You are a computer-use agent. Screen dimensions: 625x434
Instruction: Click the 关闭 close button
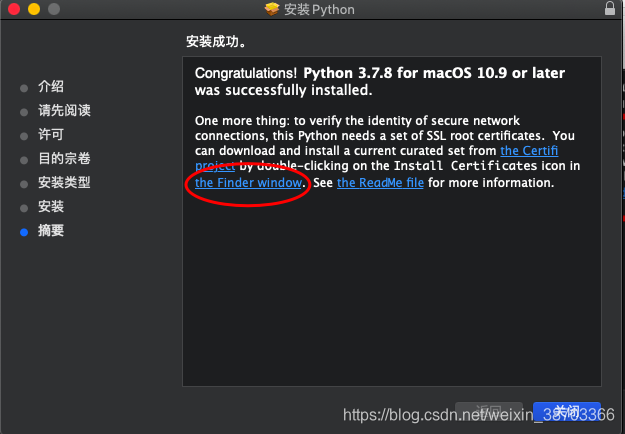point(566,411)
